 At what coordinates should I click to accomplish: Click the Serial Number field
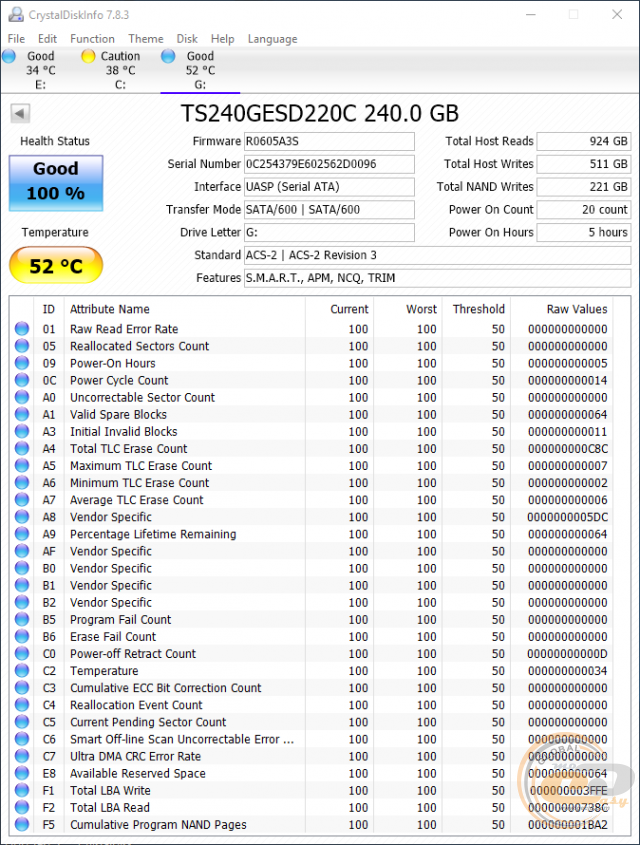(329, 164)
